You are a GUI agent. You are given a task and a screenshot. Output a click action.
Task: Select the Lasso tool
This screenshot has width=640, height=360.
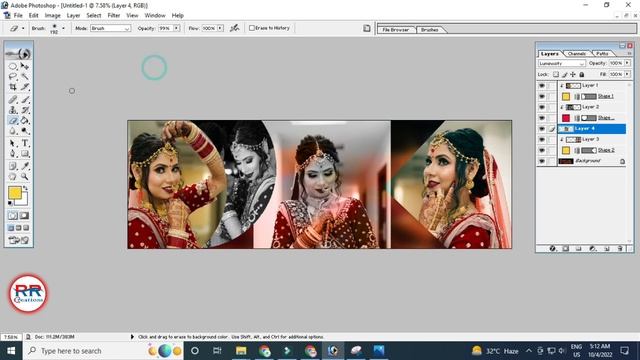[x=13, y=77]
